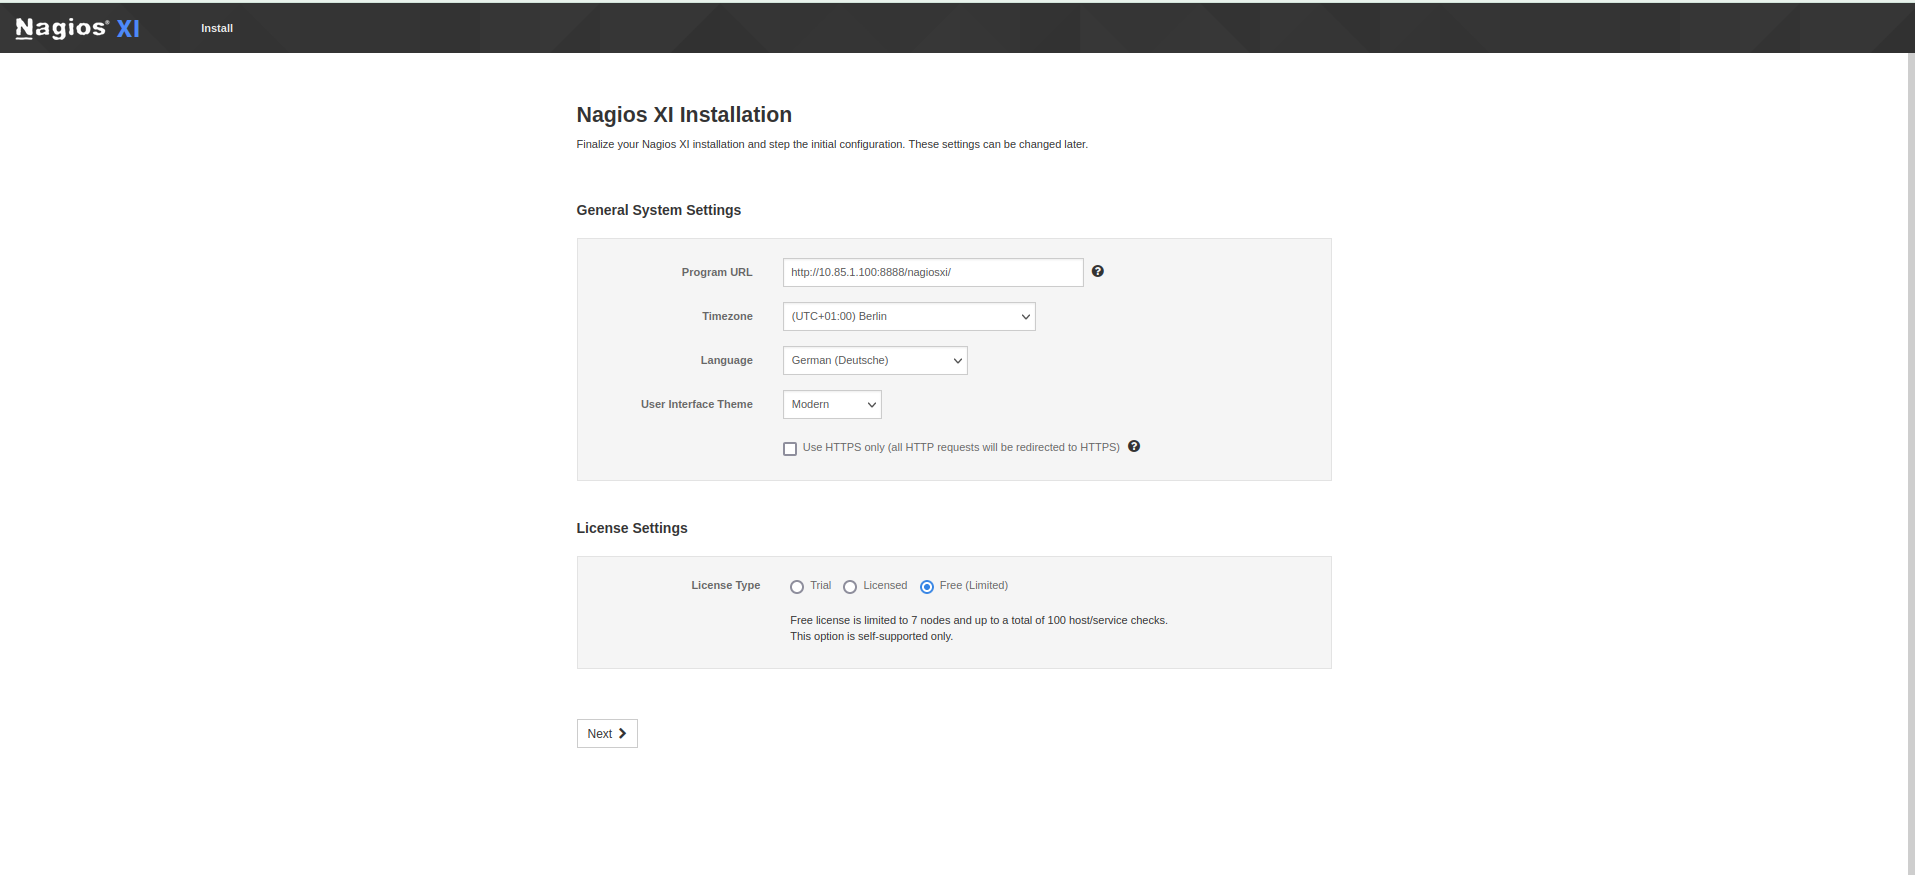The height and width of the screenshot is (875, 1915).
Task: Expand the Timezone dropdown showing Berlin
Action: pos(908,316)
